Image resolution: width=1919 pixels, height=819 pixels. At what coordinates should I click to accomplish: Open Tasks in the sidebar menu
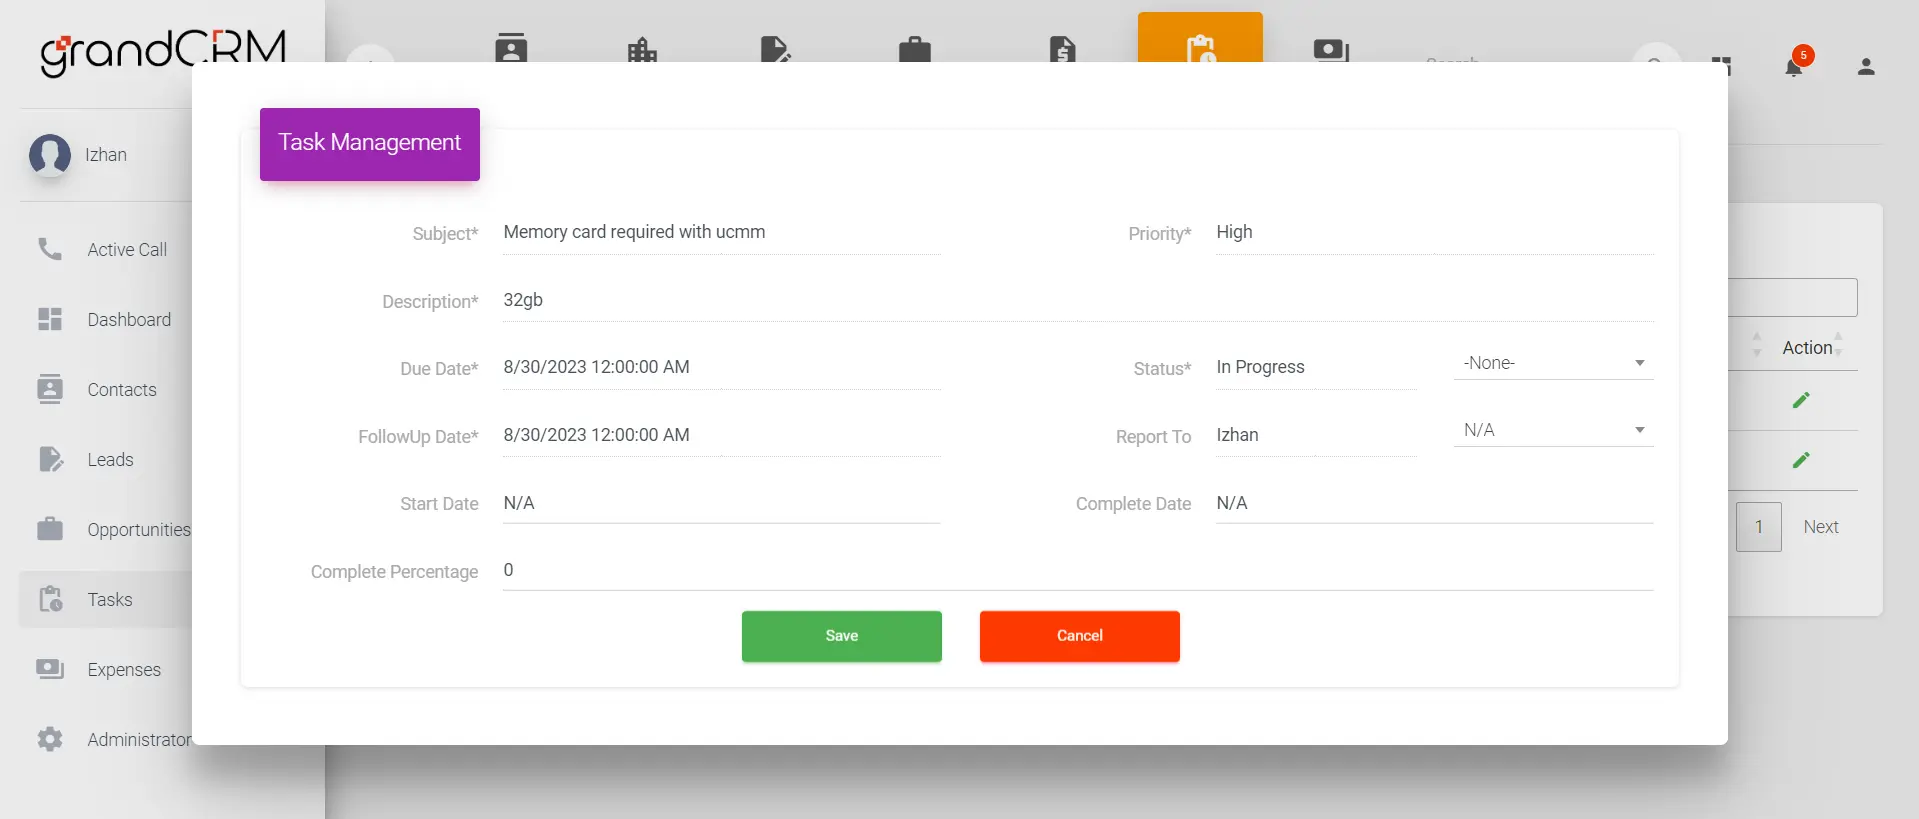pos(109,600)
